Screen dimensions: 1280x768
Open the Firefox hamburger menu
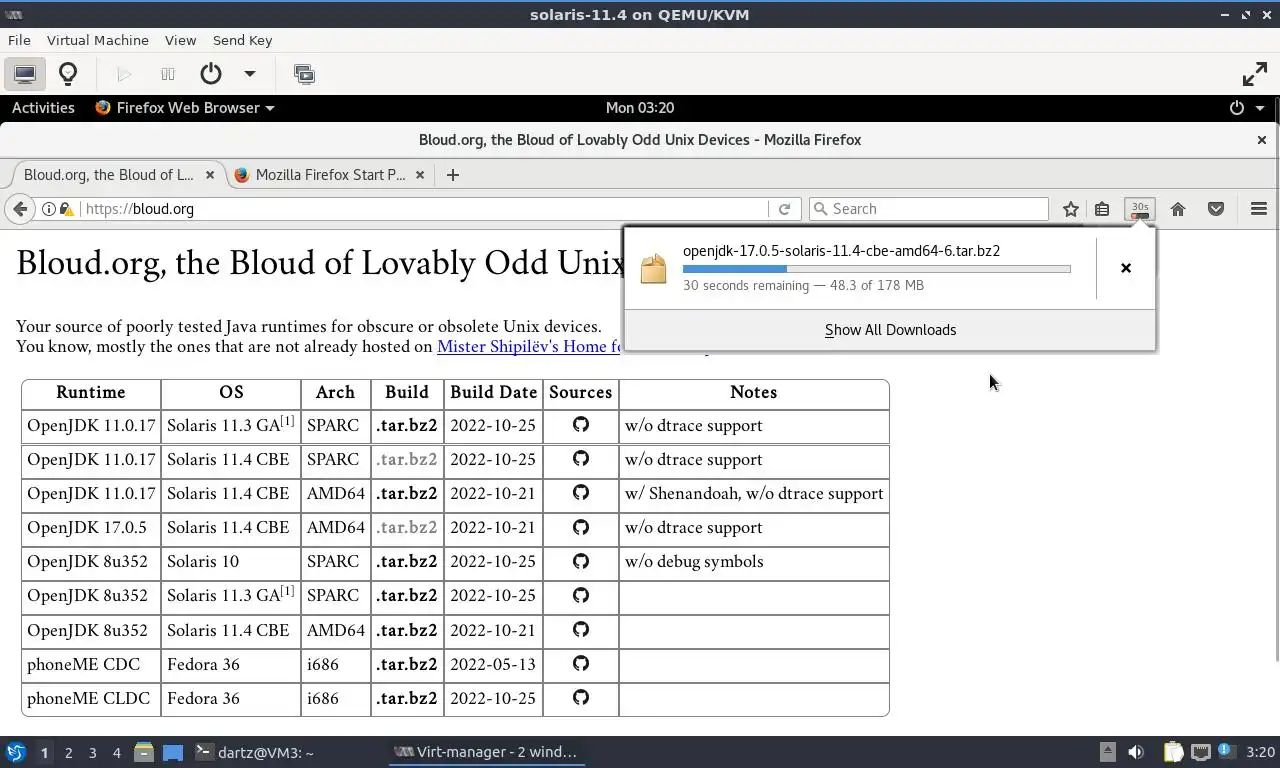coord(1259,209)
